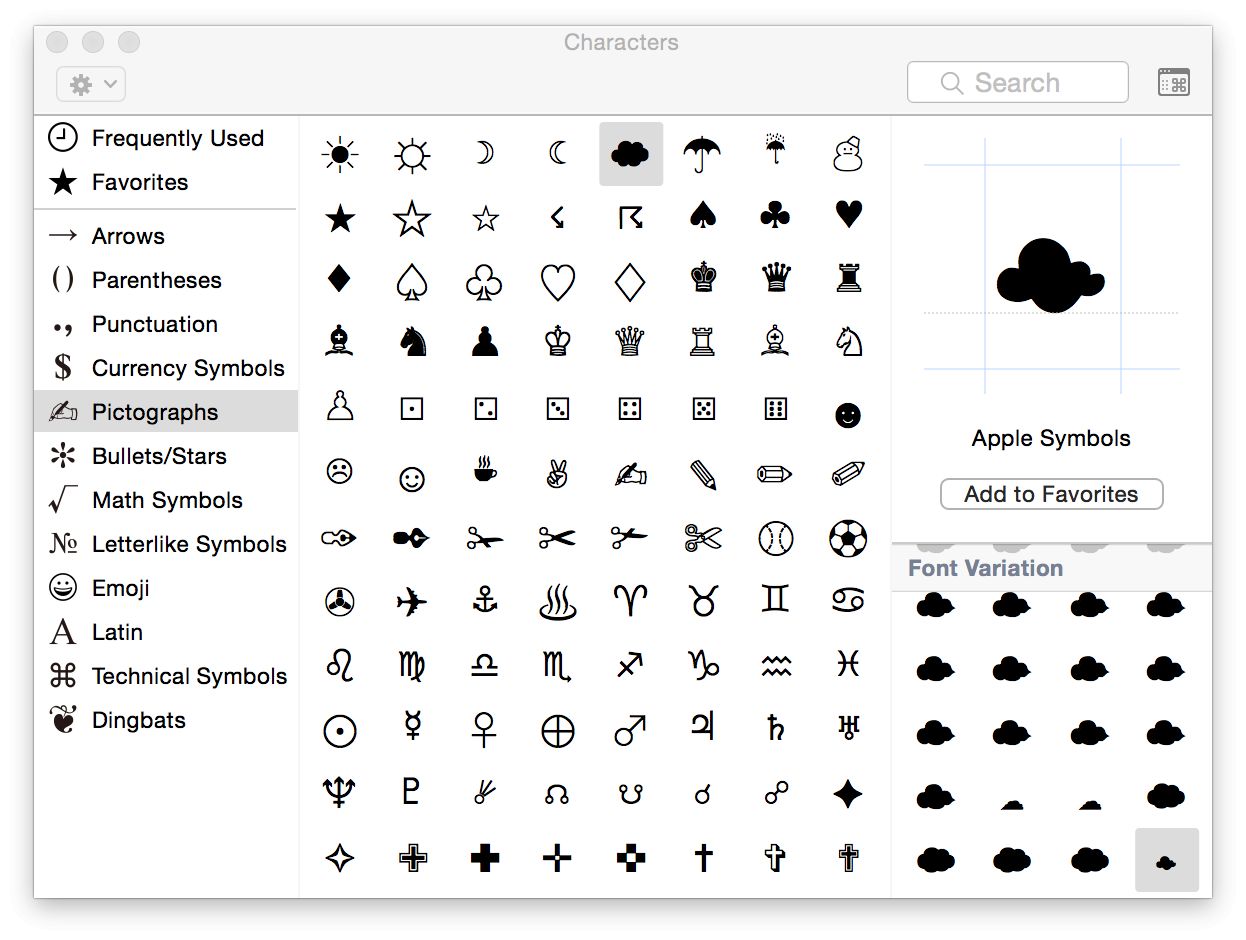The height and width of the screenshot is (940, 1246).
Task: Select the highlighted small cloud font variation
Action: click(x=1166, y=860)
